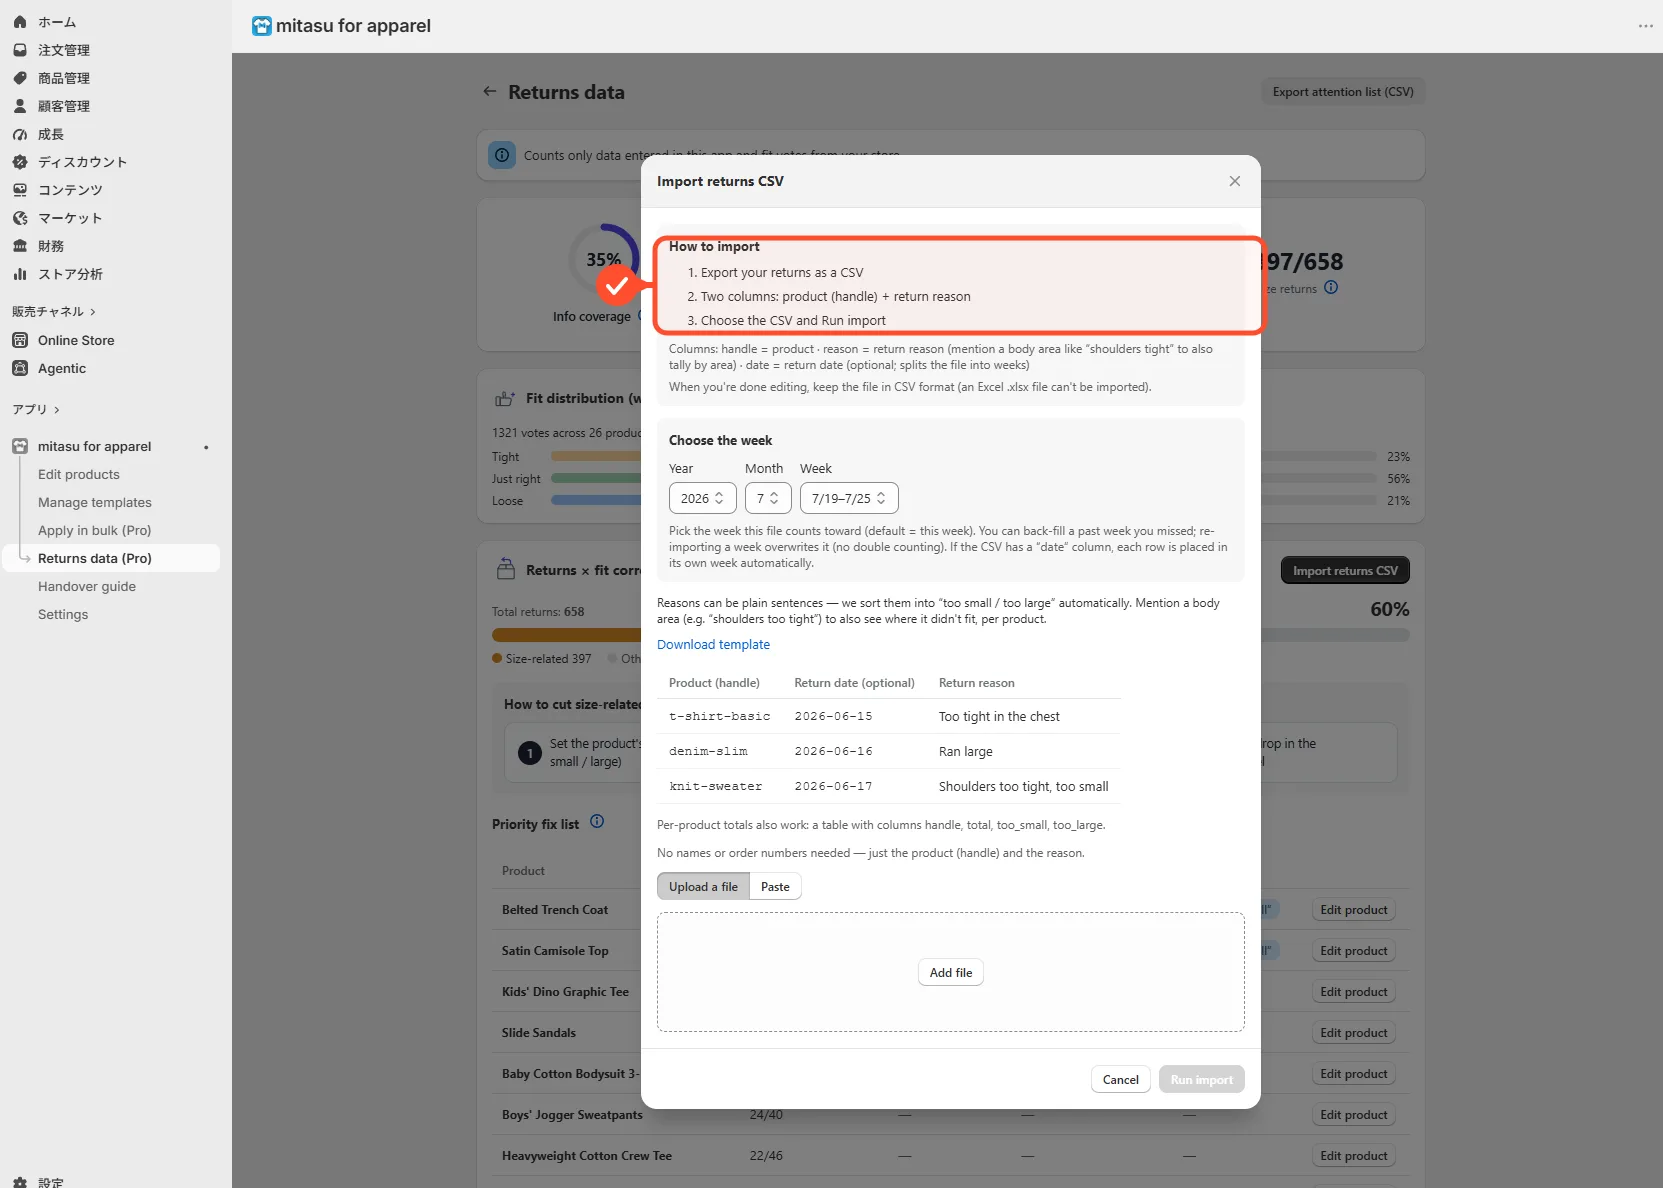This screenshot has width=1663, height=1188.
Task: Click the info icon in the Counts only banner
Action: (x=502, y=155)
